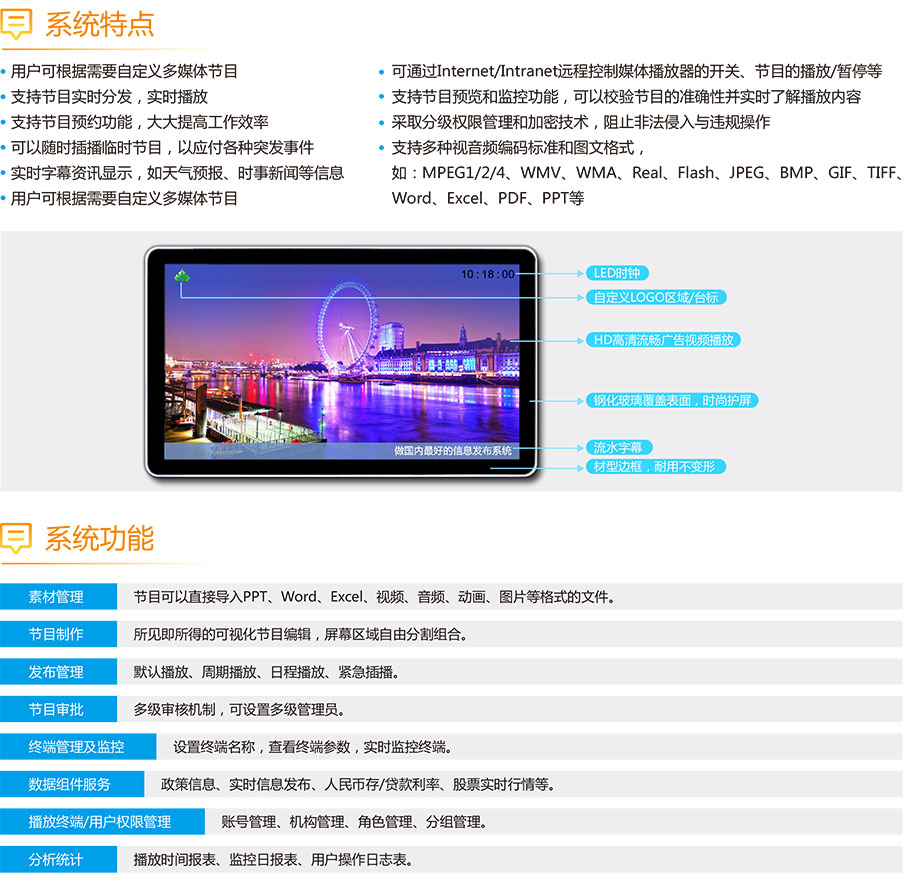The image size is (913, 886).
Task: Click the scrolling caption 做国内最好的信息发布系统
Action: (x=452, y=451)
